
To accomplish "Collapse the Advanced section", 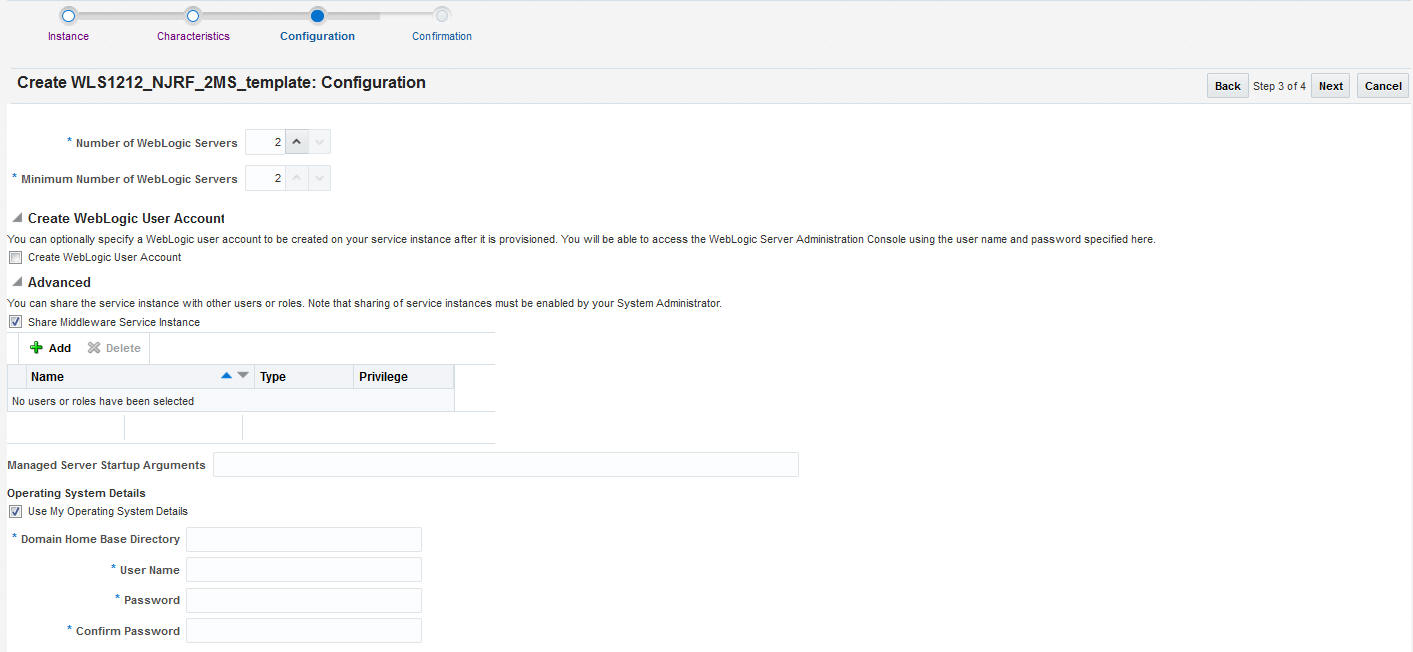I will [17, 282].
